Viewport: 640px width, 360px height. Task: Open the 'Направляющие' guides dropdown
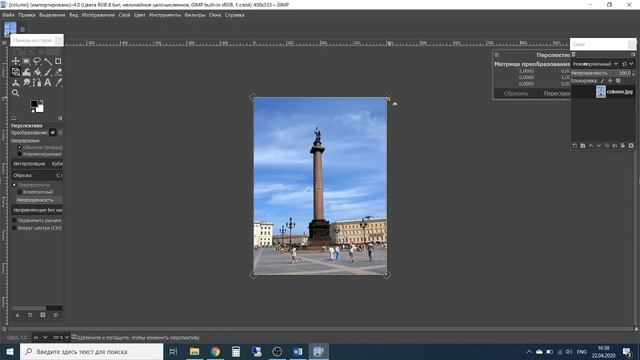point(37,210)
